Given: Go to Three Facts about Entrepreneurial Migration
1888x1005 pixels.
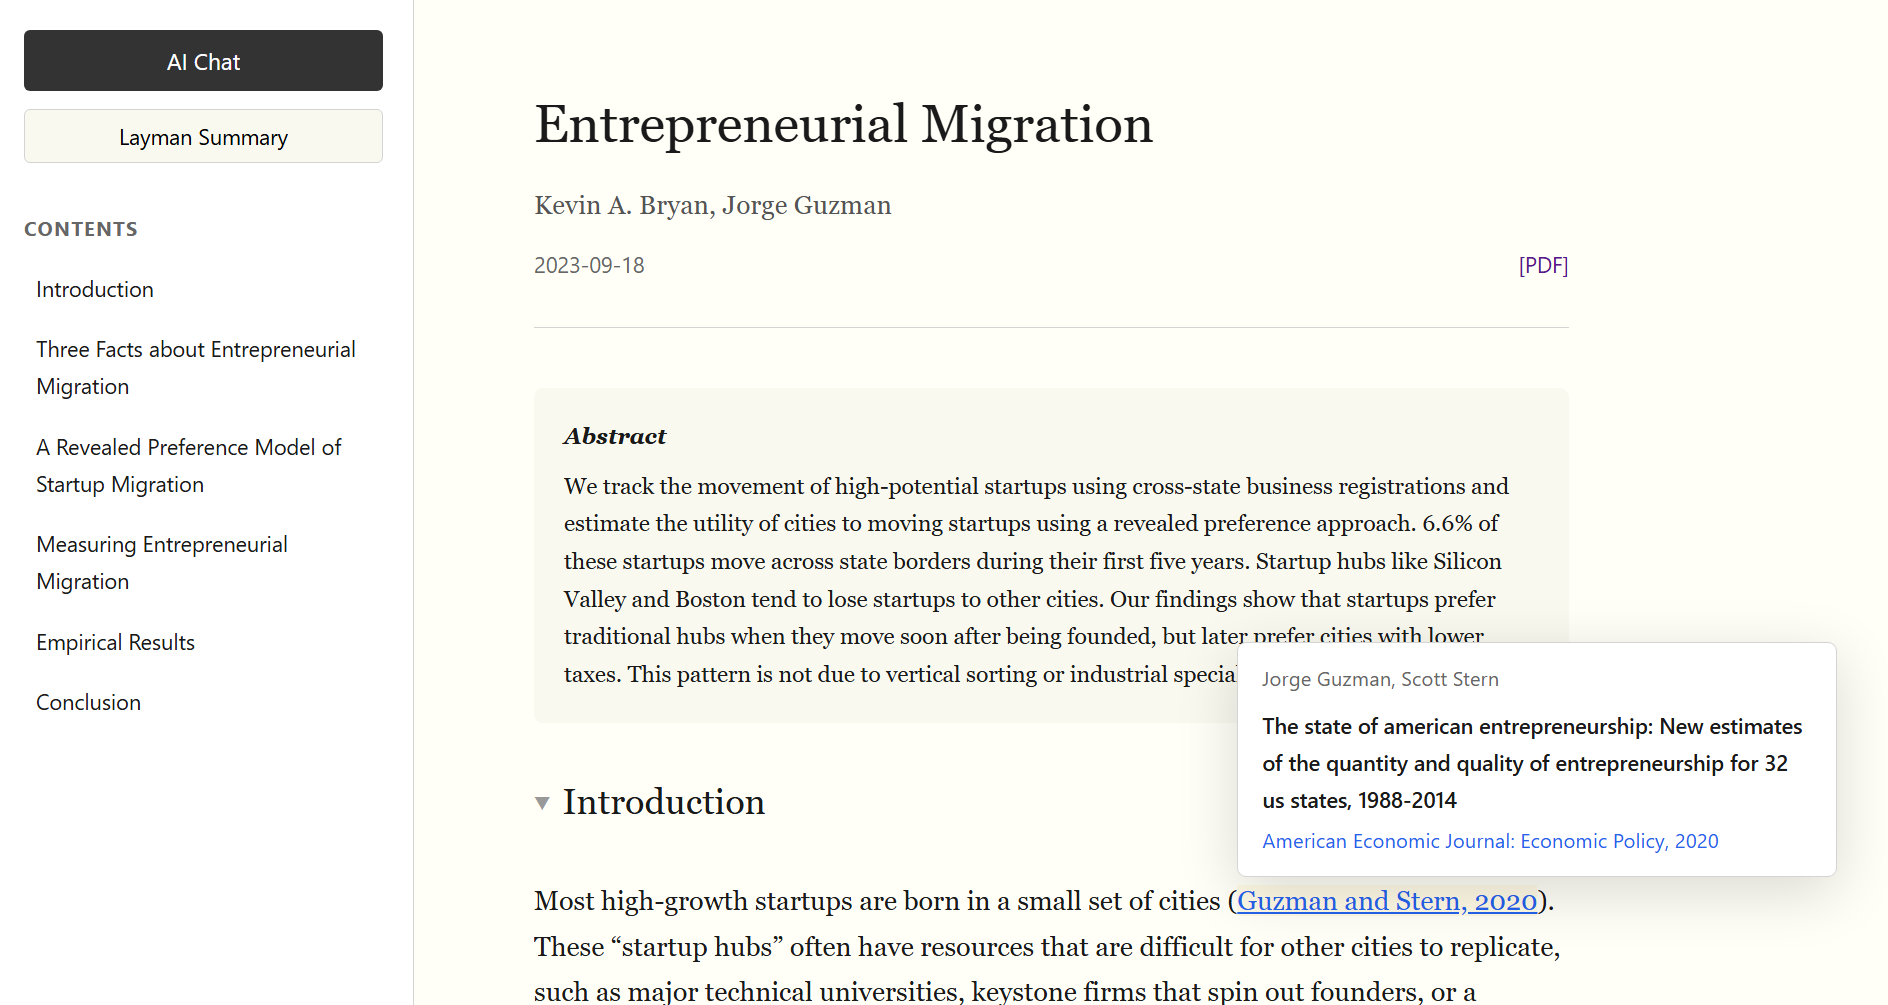Looking at the screenshot, I should tap(196, 368).
